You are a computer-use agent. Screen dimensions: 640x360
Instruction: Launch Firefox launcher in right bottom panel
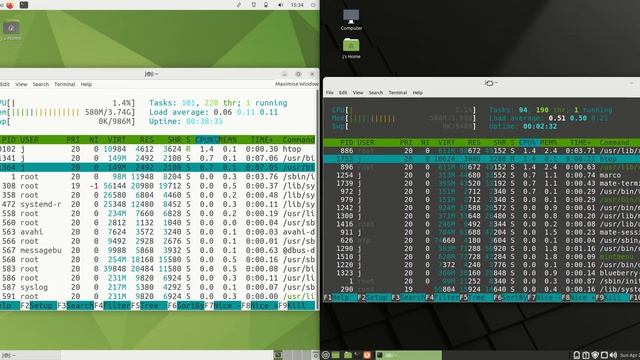click(x=367, y=355)
